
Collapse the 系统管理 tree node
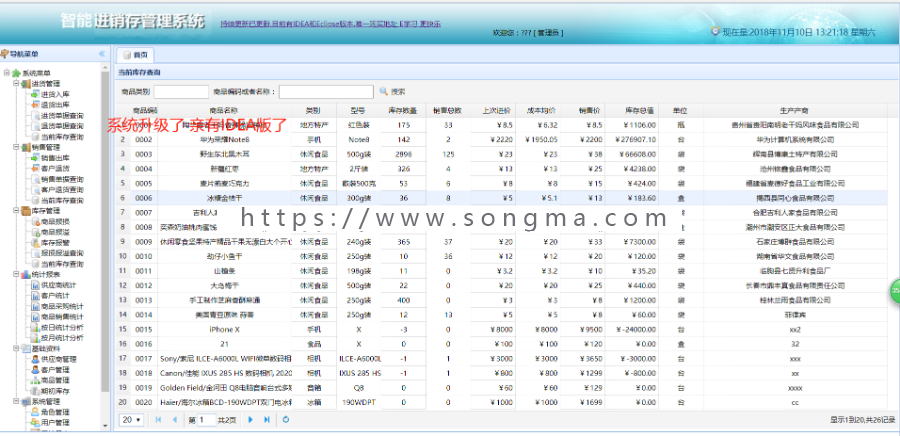point(17,402)
